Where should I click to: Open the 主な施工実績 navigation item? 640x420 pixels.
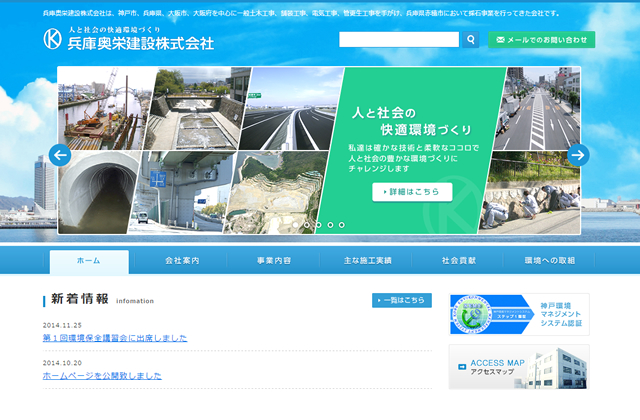point(365,261)
